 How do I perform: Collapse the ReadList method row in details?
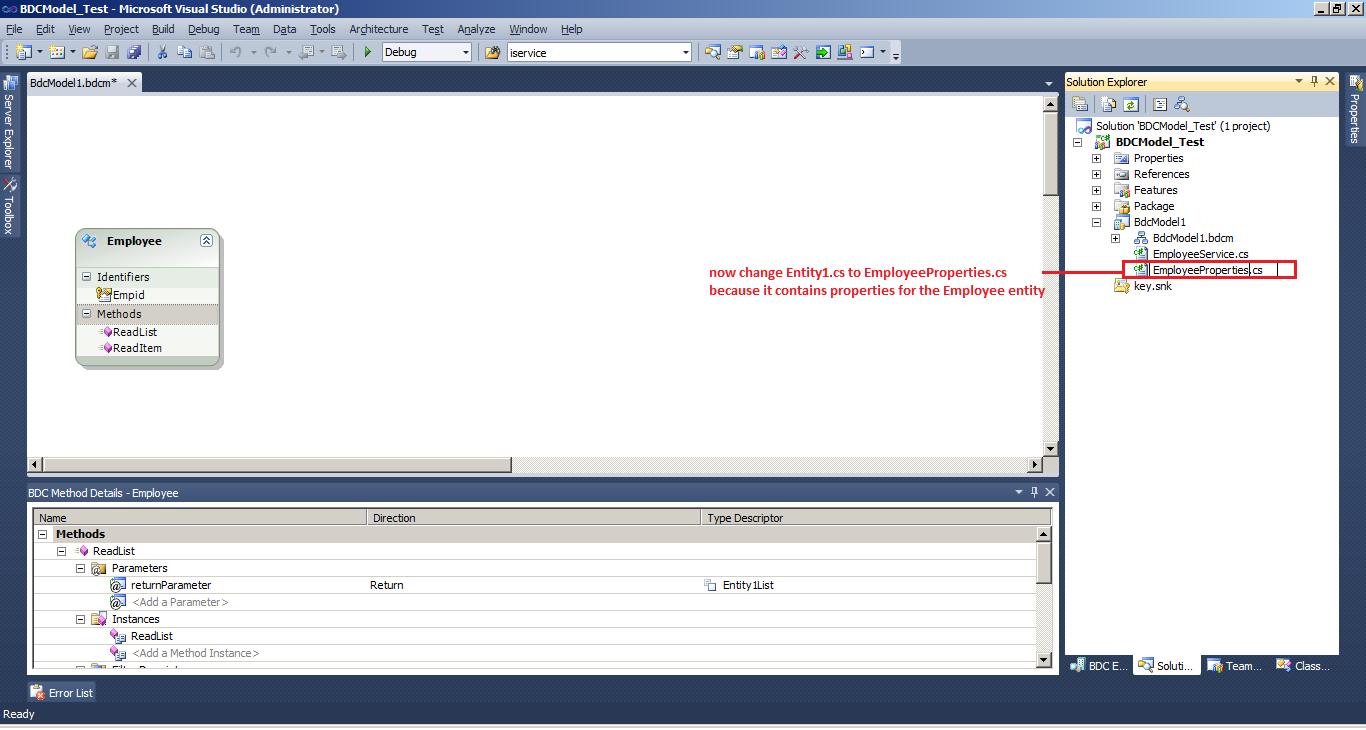[61, 551]
